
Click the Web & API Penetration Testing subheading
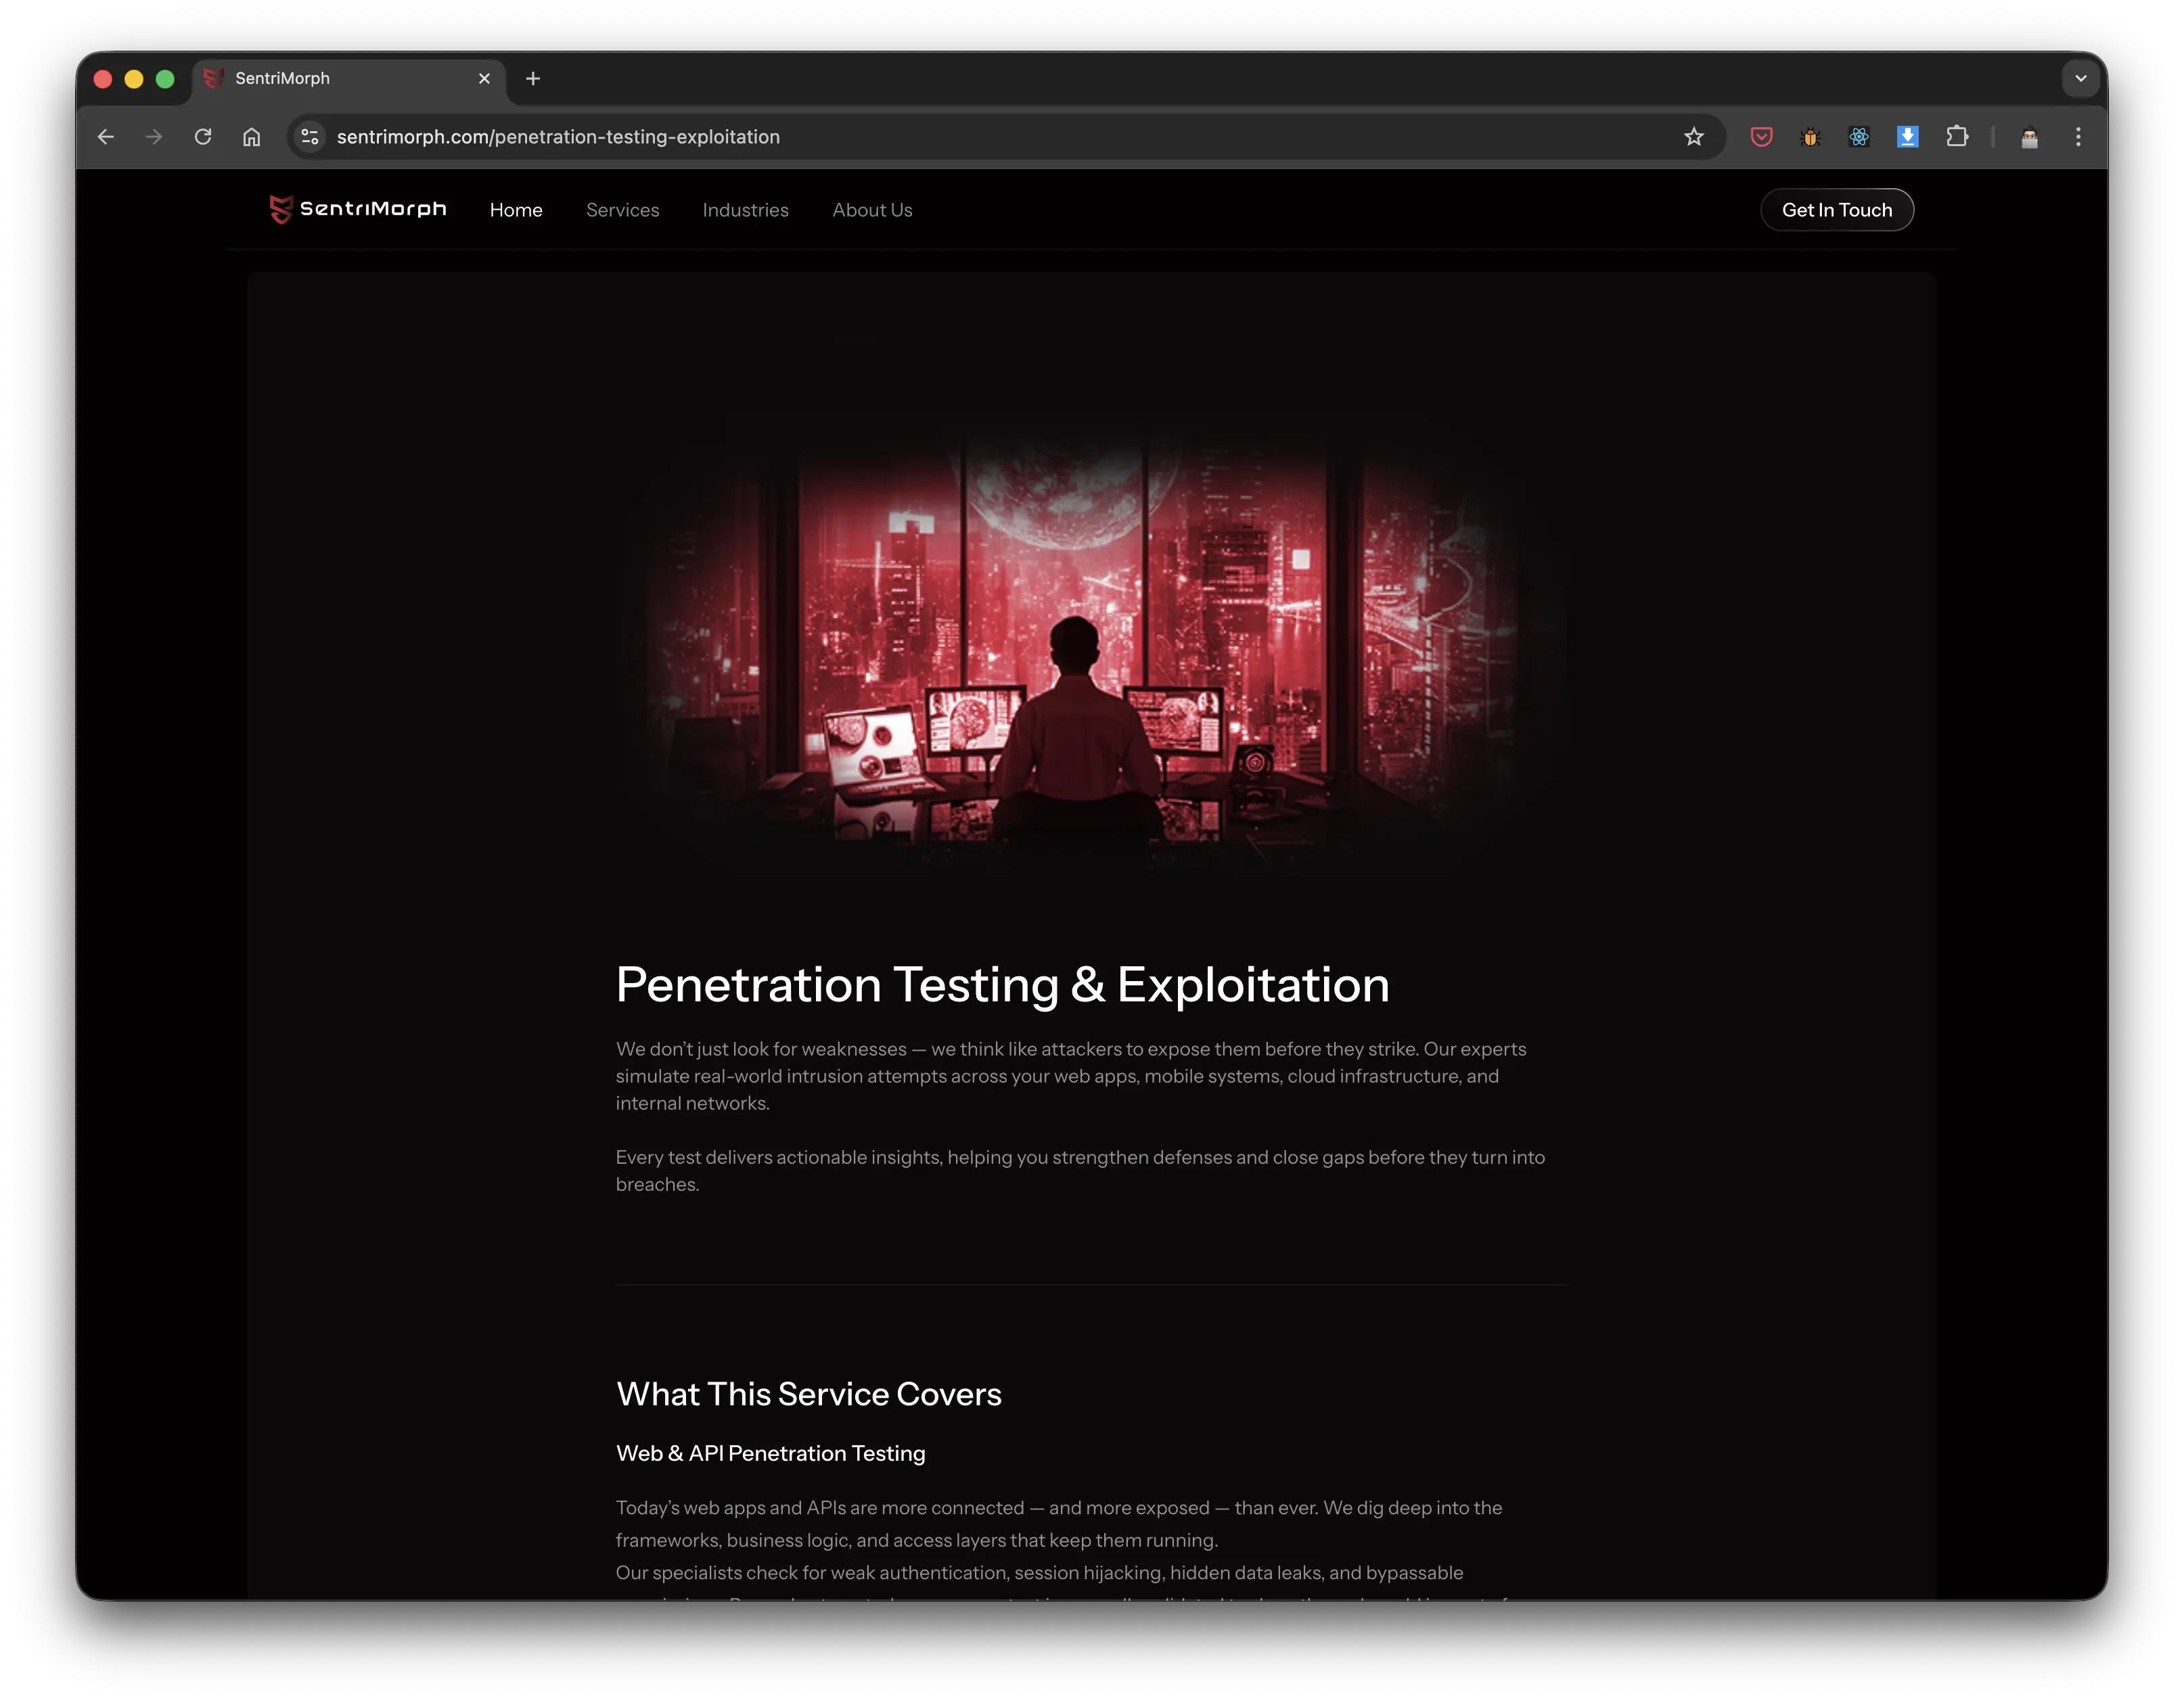770,1453
